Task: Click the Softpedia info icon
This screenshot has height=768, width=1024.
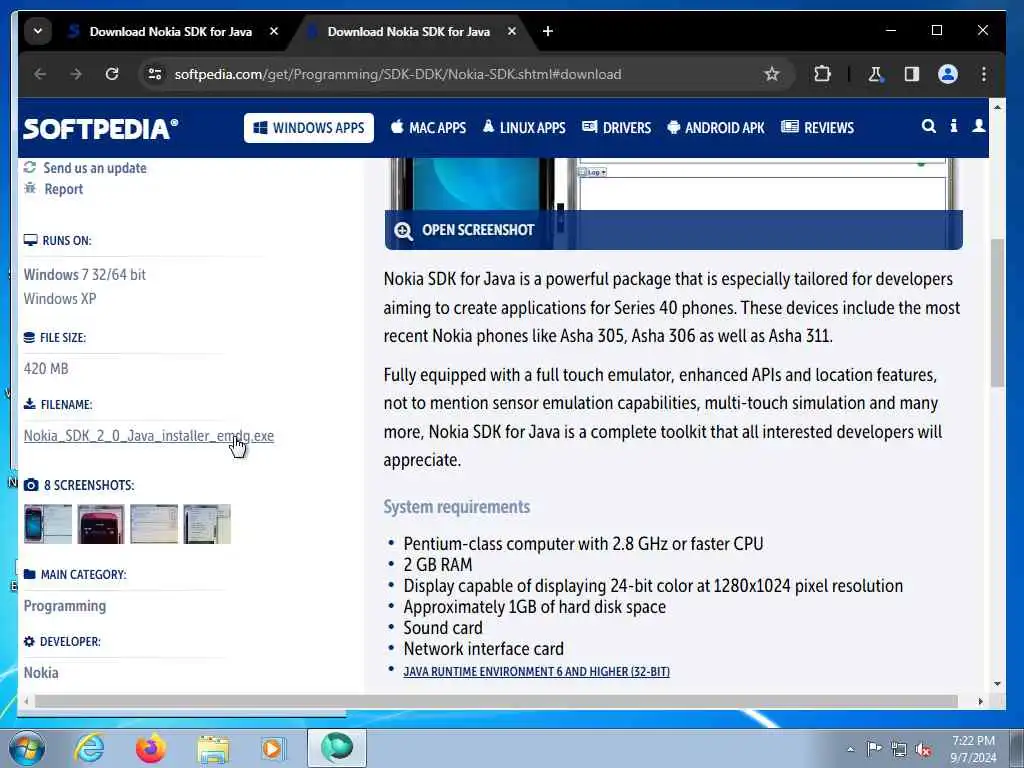Action: [953, 126]
